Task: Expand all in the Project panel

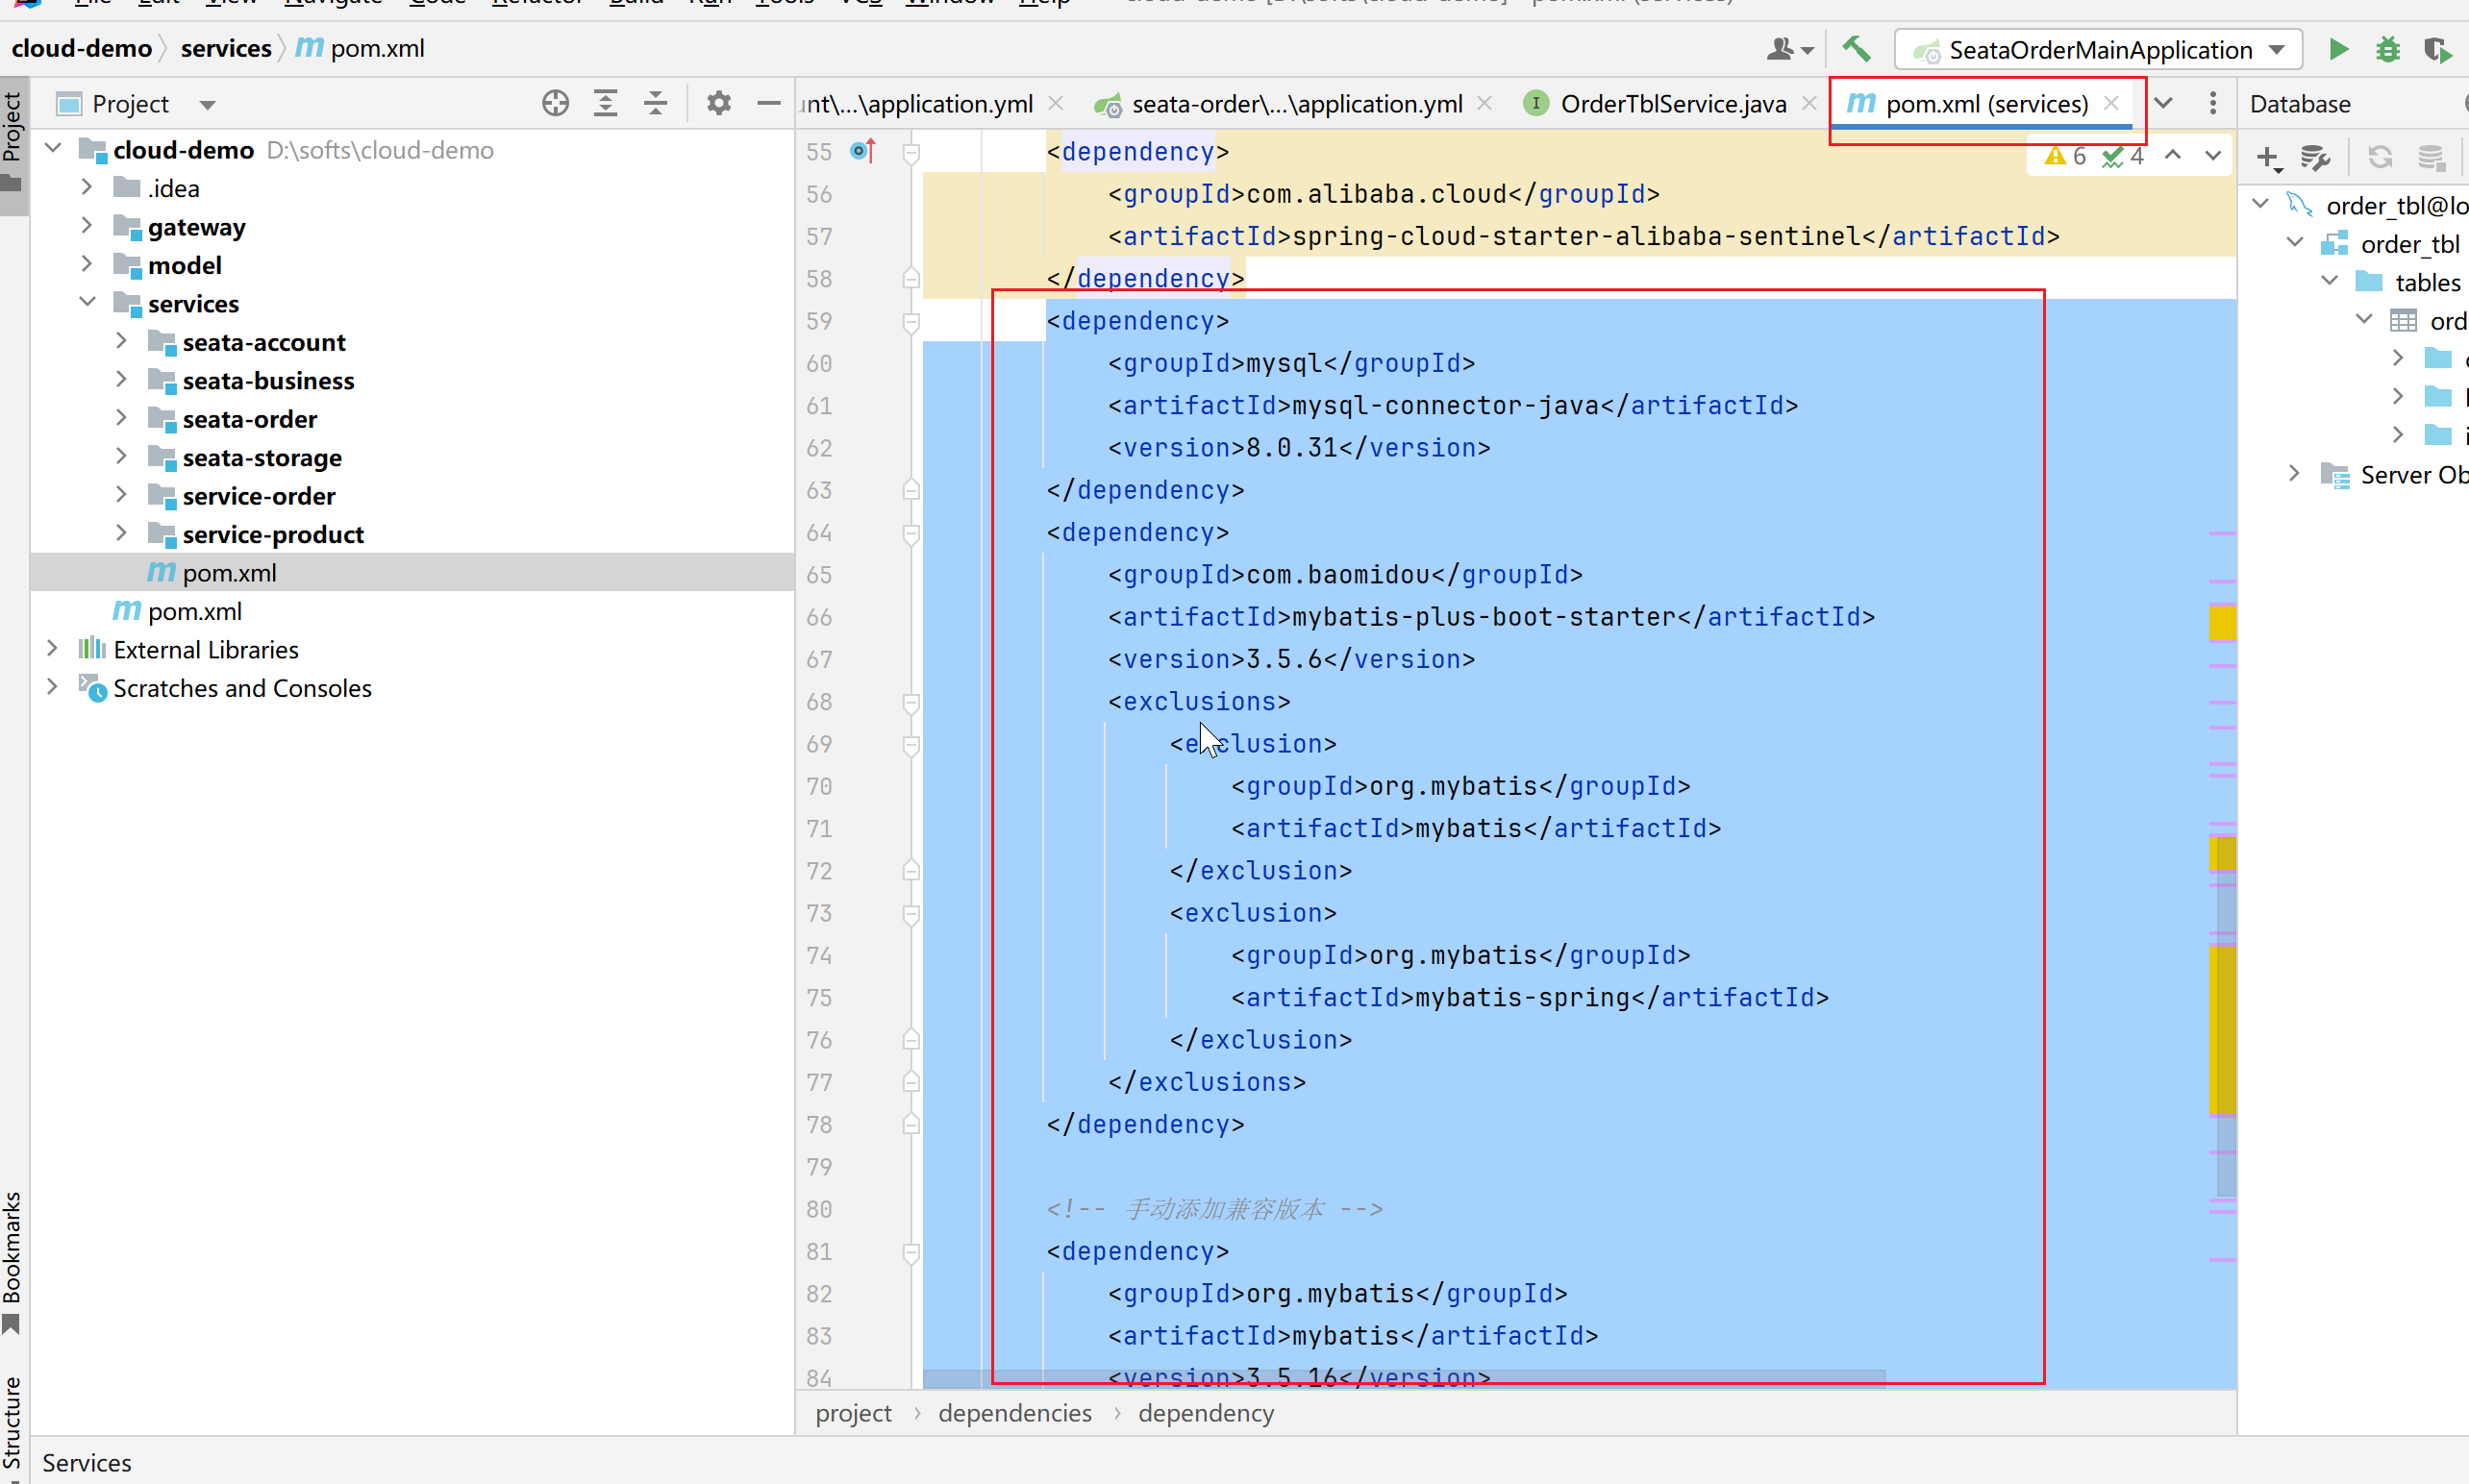Action: click(605, 103)
